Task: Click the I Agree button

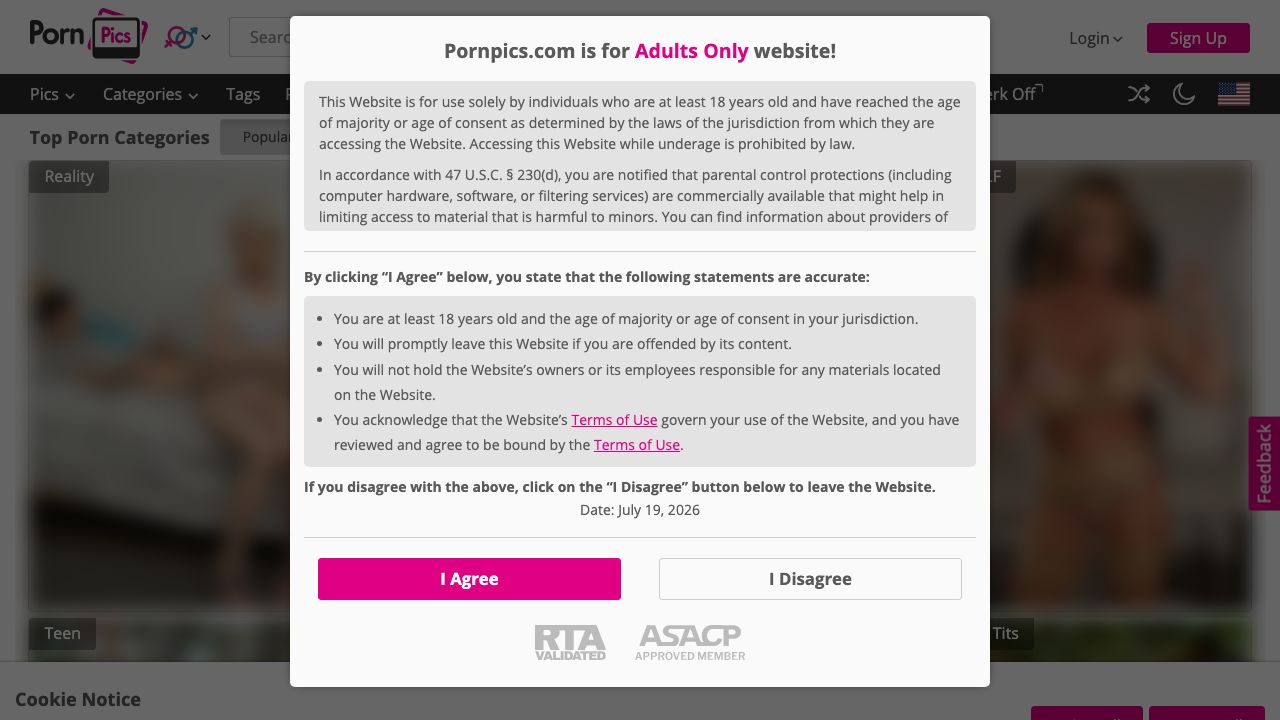Action: click(x=469, y=579)
